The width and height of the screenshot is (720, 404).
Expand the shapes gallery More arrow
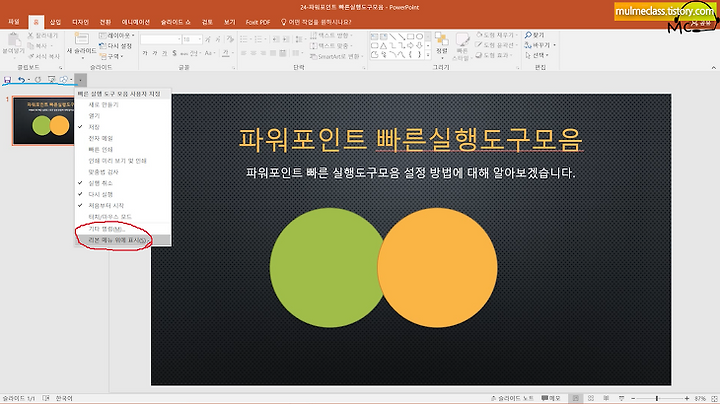tap(428, 55)
